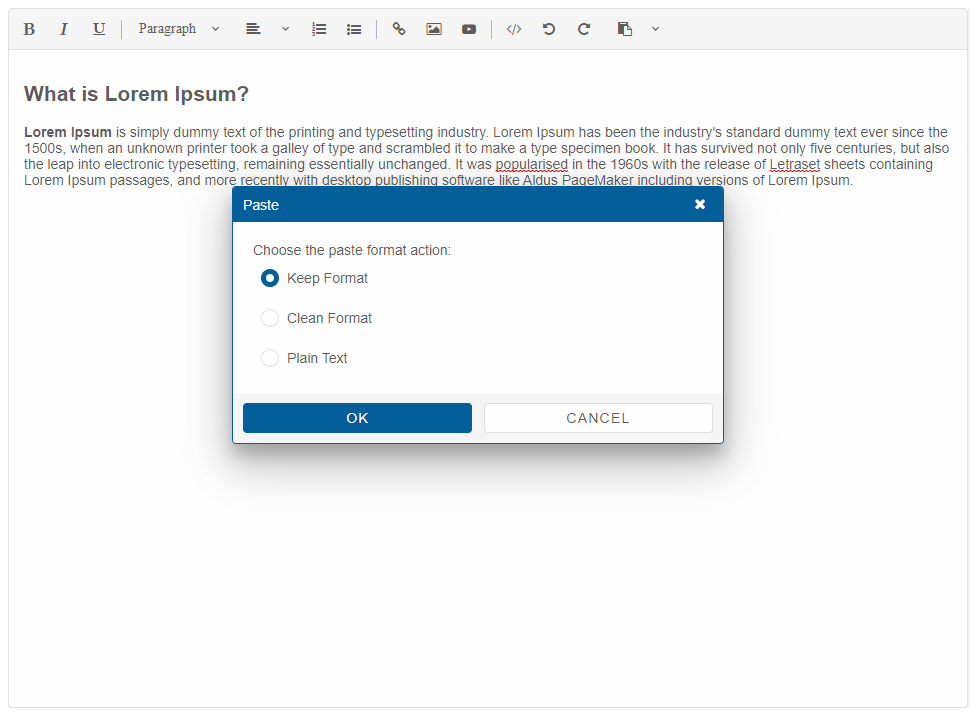
Task: Confirm paste with the OK button
Action: pos(357,417)
